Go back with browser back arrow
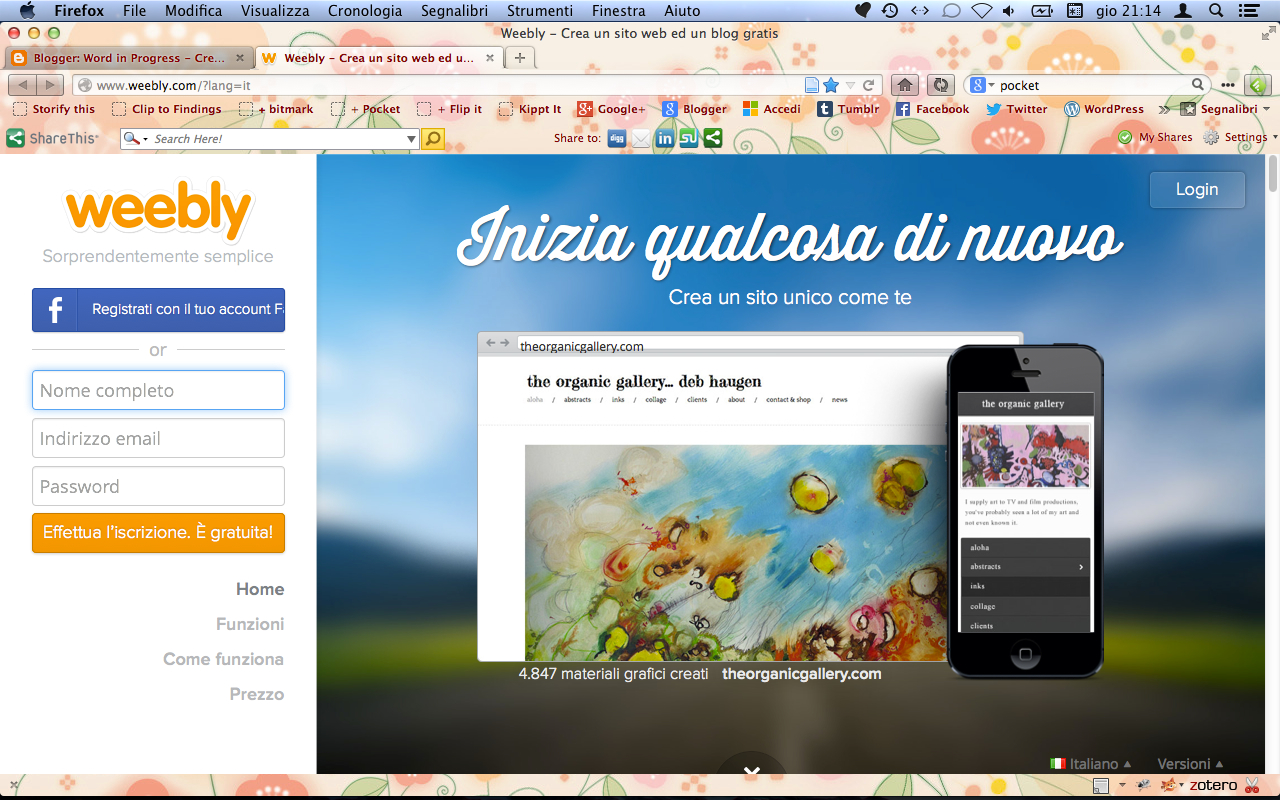 pyautogui.click(x=24, y=85)
